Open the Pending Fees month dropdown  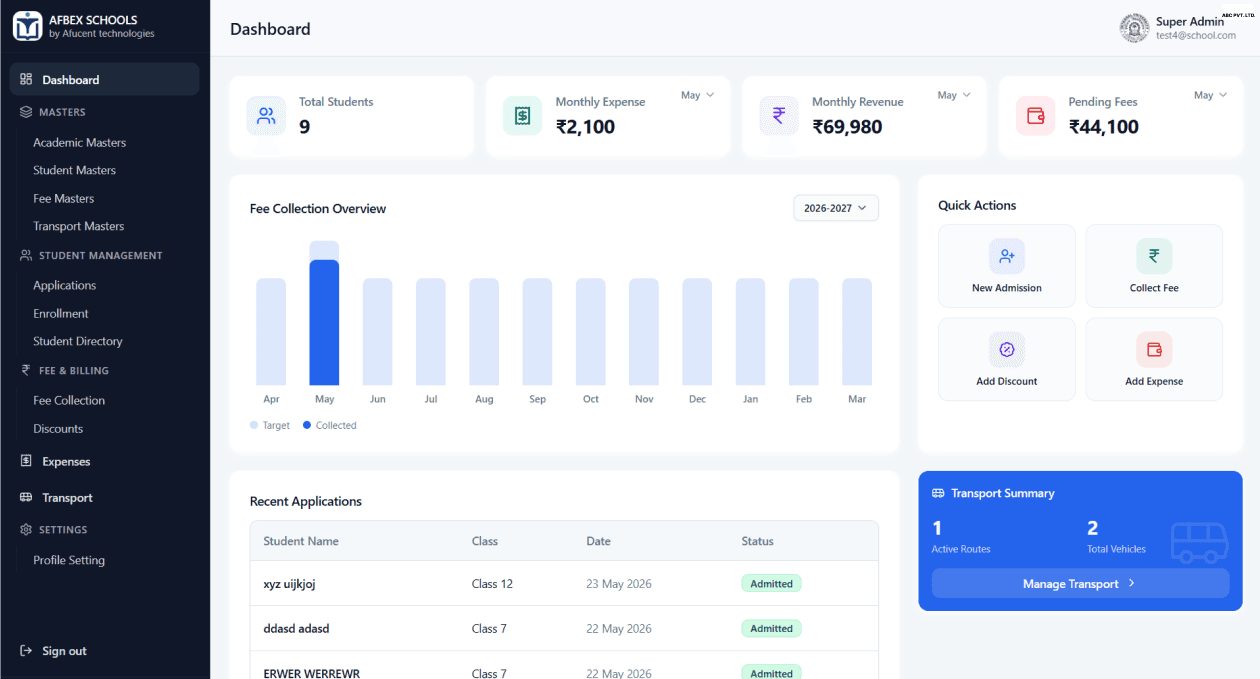pos(1210,95)
